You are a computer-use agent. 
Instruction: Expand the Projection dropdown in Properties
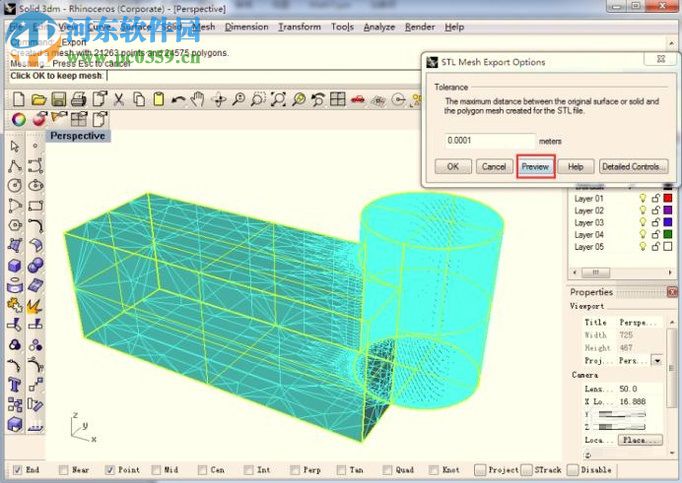pos(657,359)
